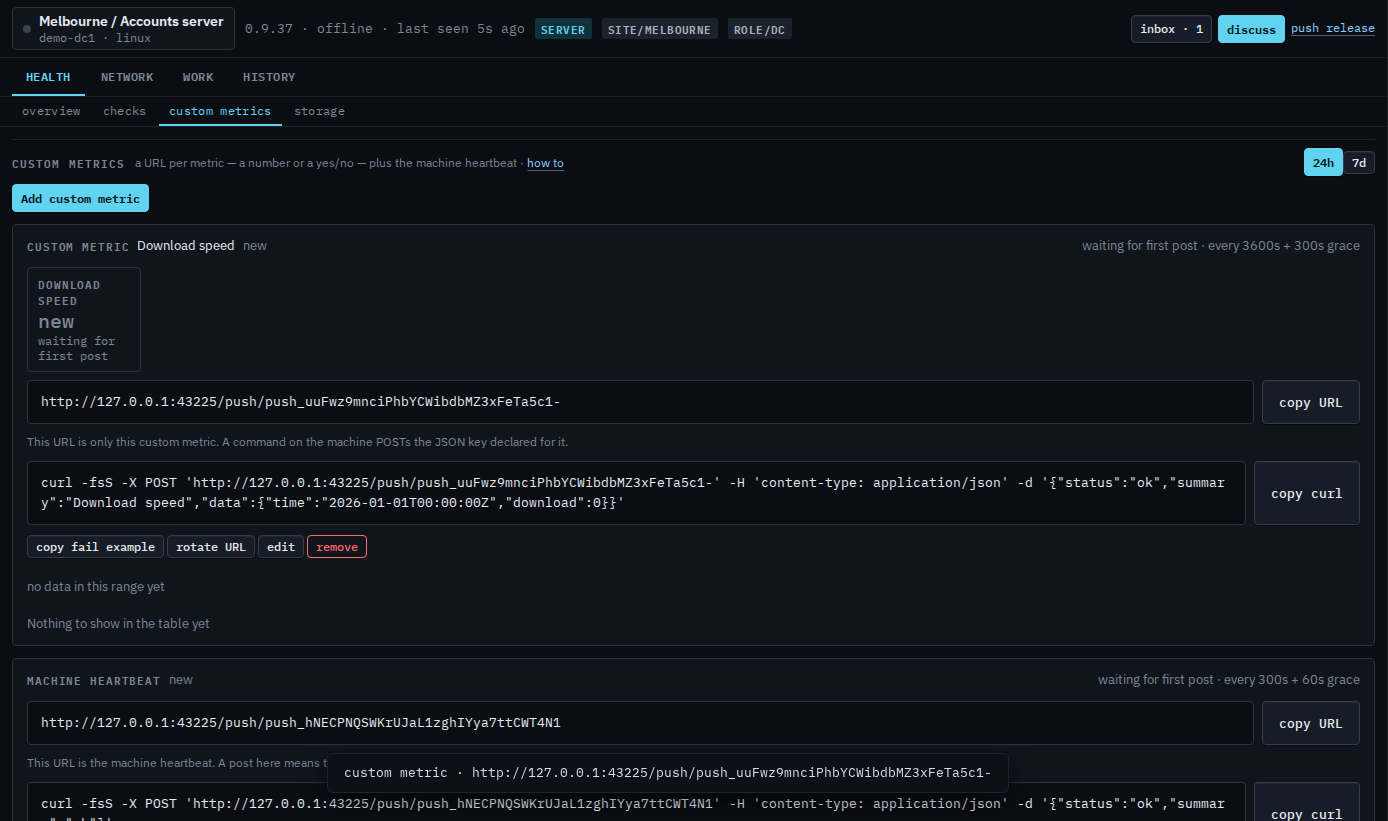The image size is (1388, 821).
Task: Open the HISTORY tab
Action: click(x=269, y=77)
